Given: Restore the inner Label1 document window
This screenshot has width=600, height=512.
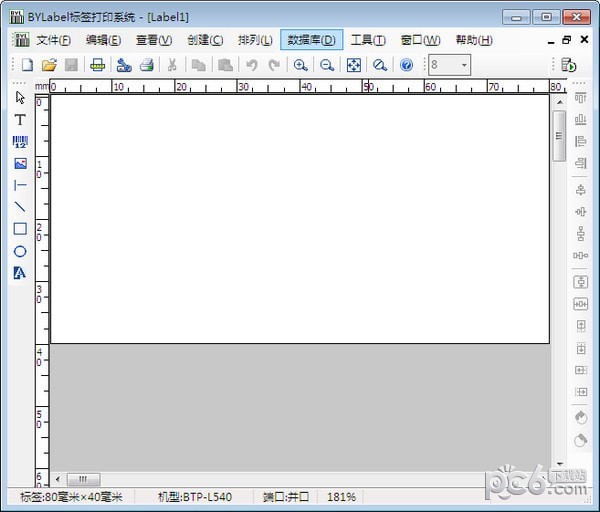Looking at the screenshot, I should (567, 40).
